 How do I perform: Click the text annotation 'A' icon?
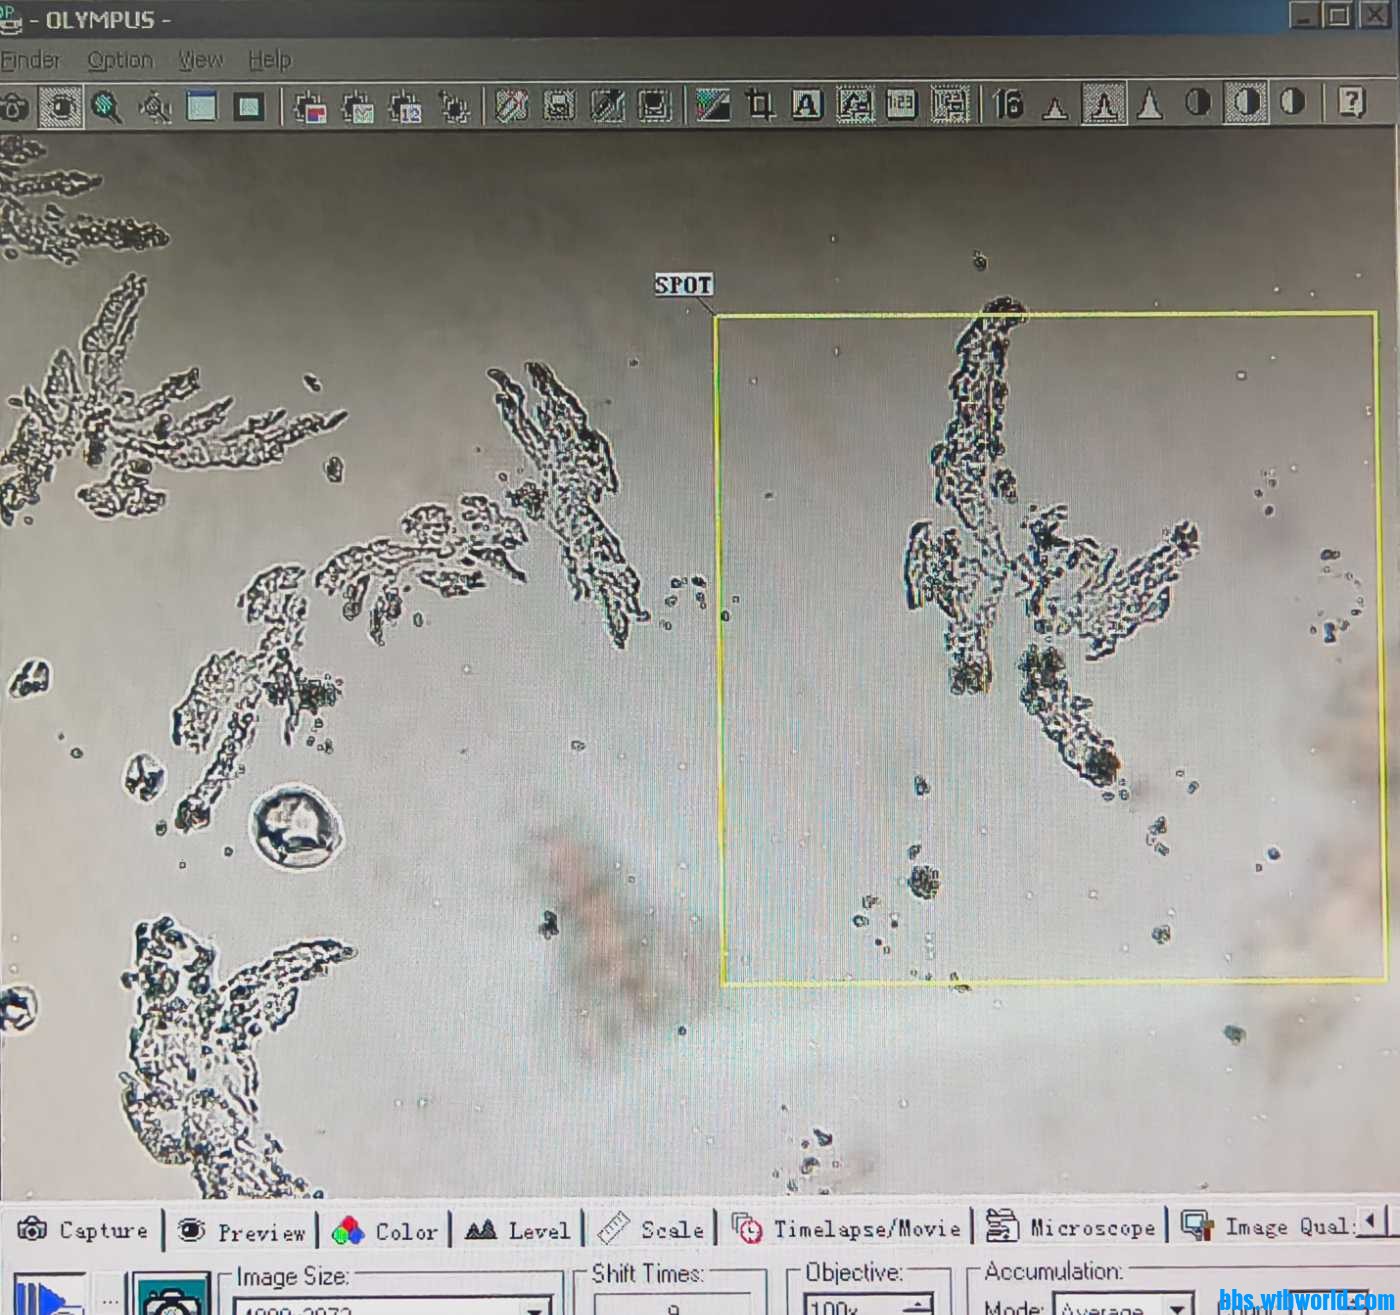tap(806, 105)
